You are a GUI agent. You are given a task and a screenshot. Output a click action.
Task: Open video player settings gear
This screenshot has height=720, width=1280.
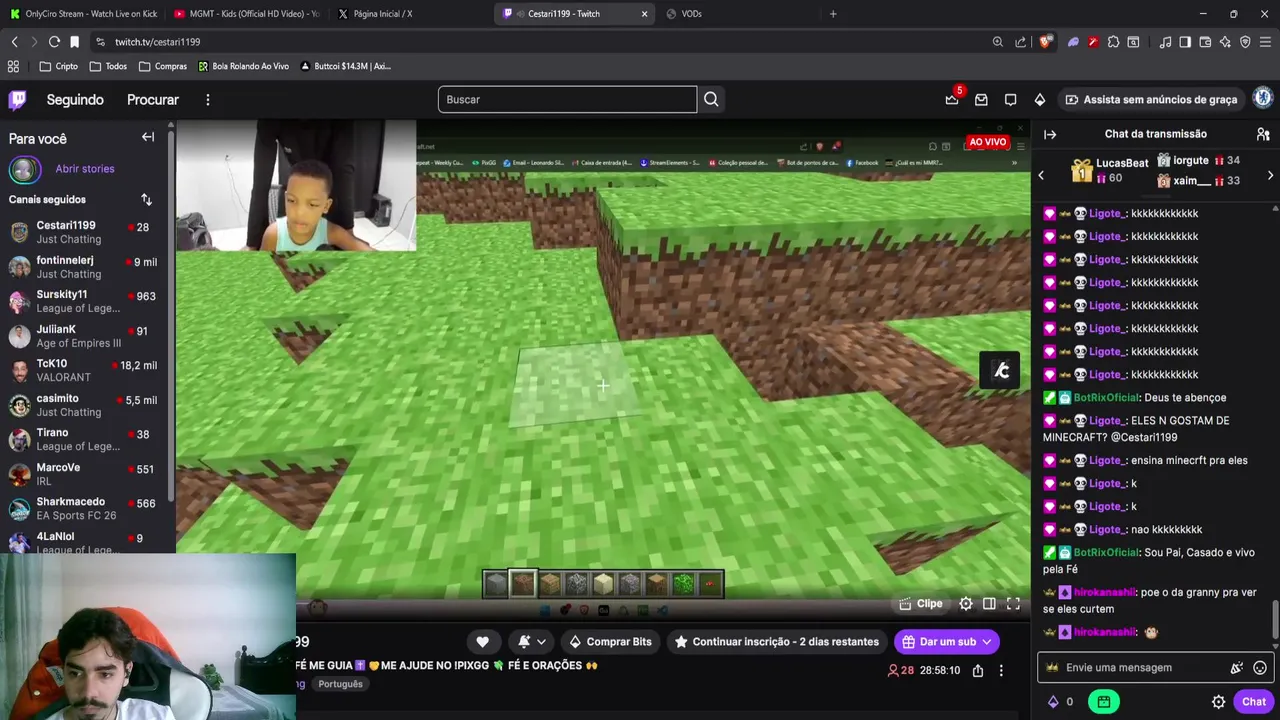tap(966, 604)
